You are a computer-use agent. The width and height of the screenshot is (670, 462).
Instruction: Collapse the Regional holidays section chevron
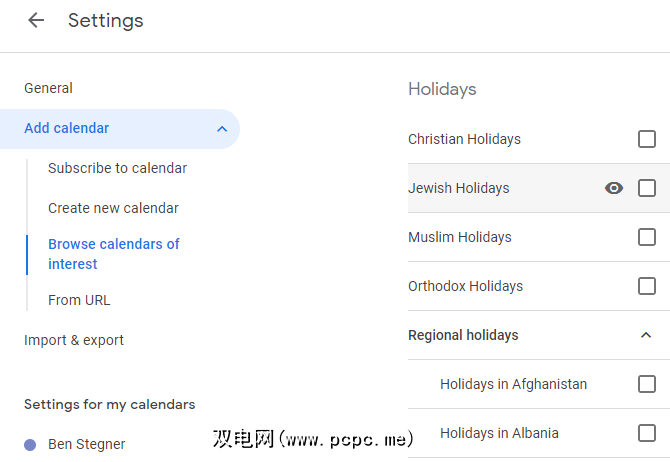[646, 335]
